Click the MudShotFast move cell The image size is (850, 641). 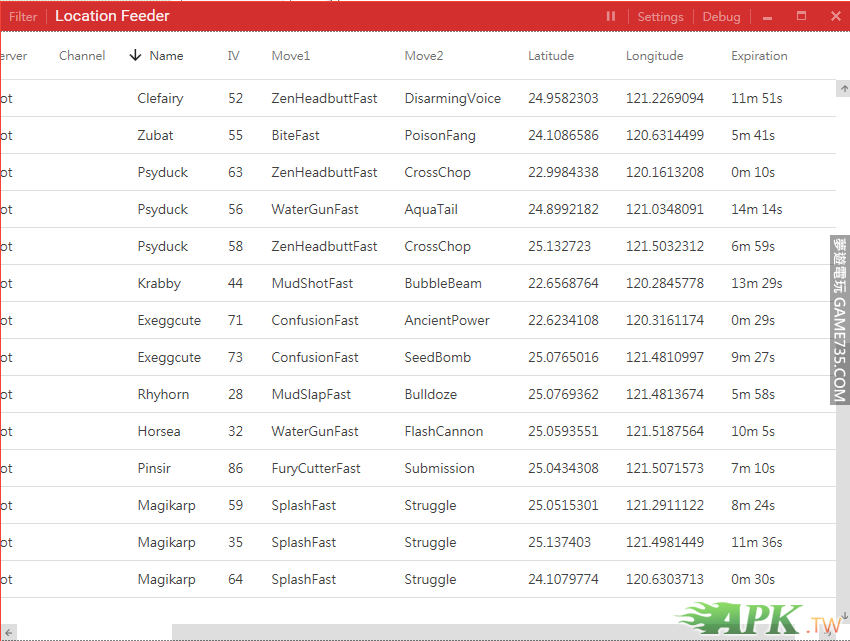[312, 283]
